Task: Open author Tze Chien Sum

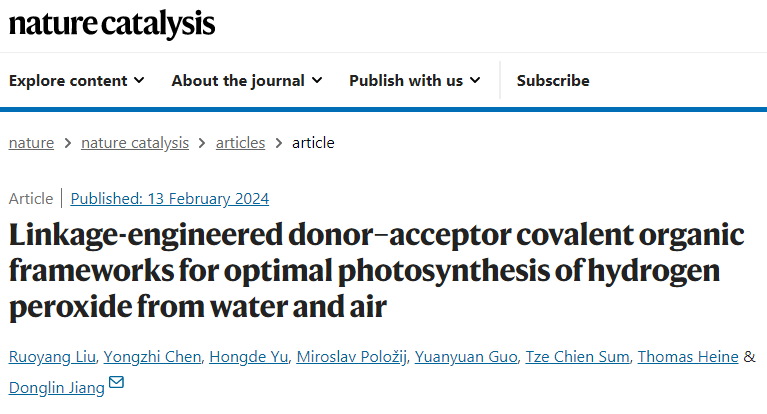Action: coord(578,357)
